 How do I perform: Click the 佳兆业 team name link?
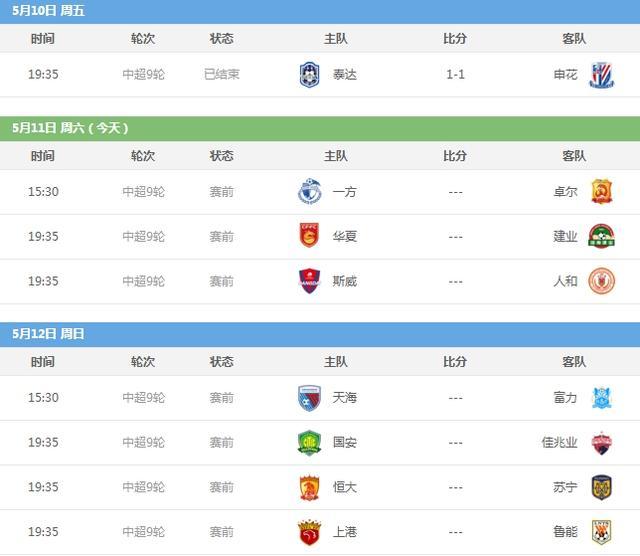click(559, 443)
